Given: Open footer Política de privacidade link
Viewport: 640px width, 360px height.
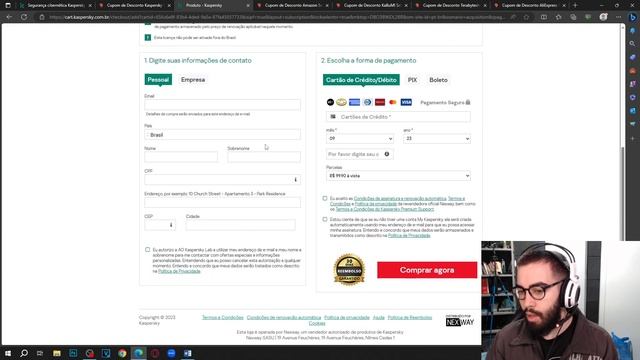Looking at the screenshot, I should click(x=347, y=317).
